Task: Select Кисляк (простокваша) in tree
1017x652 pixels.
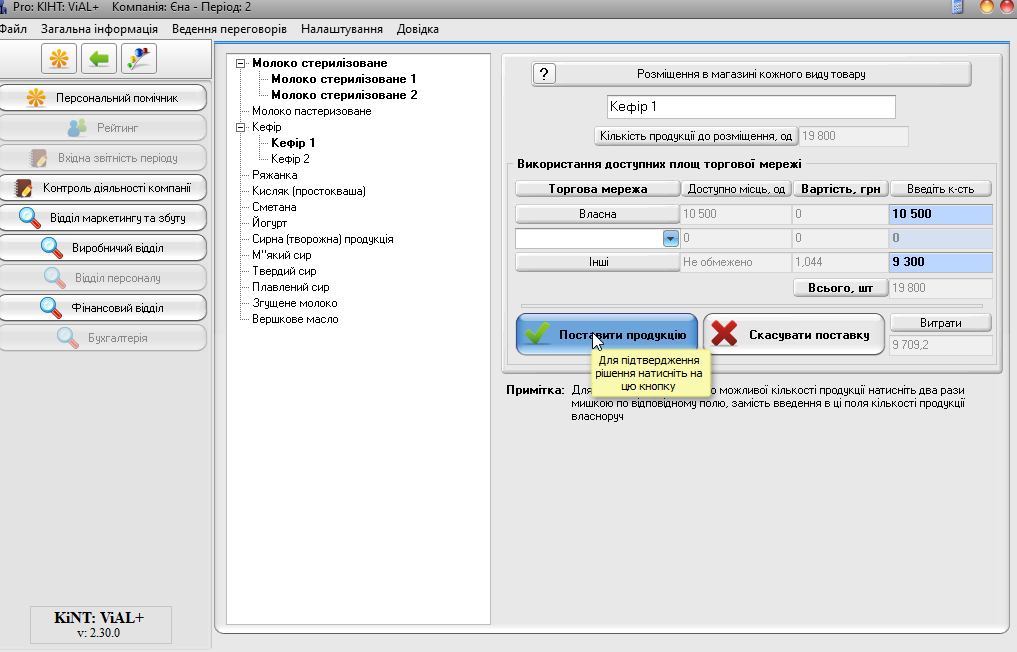Action: click(309, 191)
